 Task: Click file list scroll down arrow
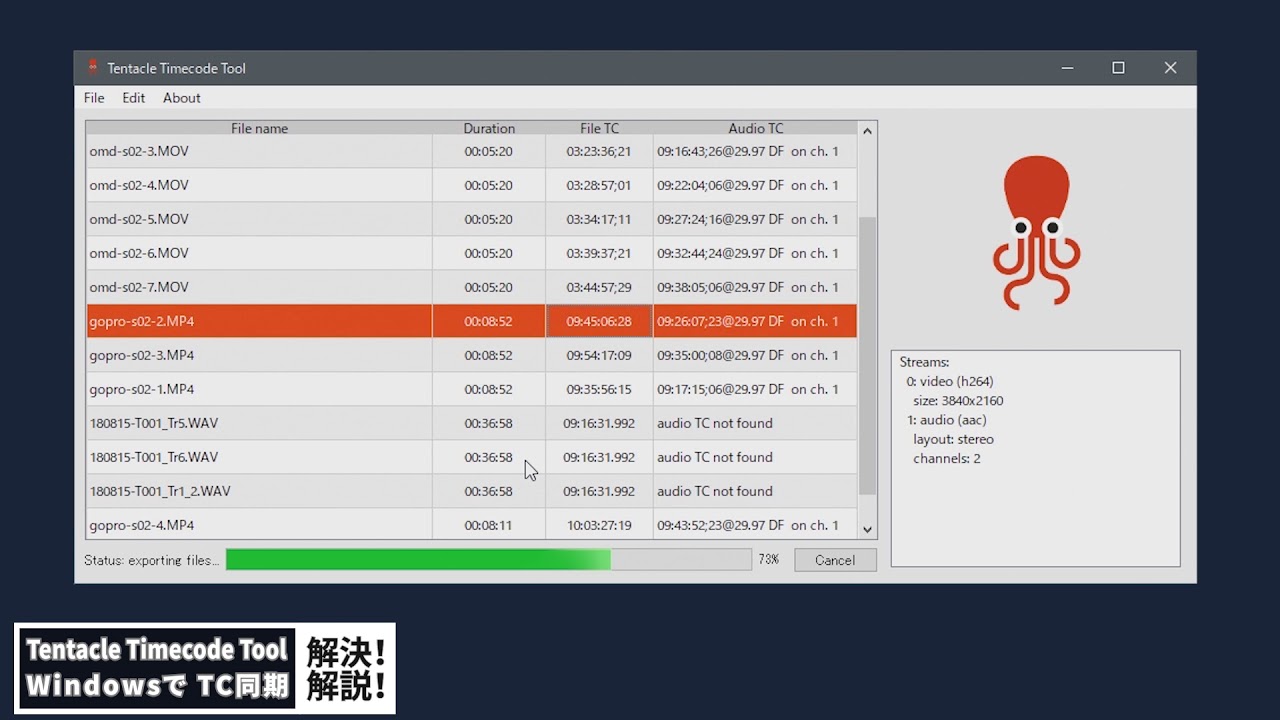pyautogui.click(x=867, y=530)
